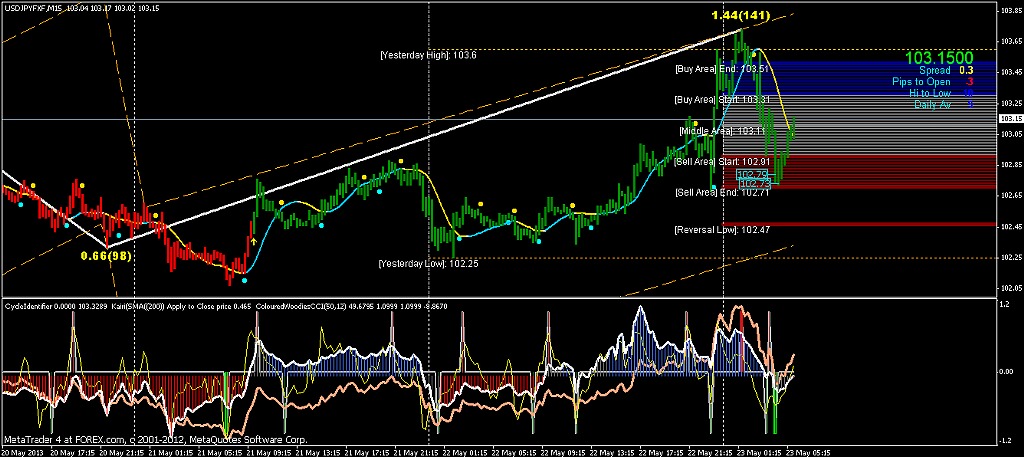Click the 21 May 09:15 time label
Image resolution: width=1024 pixels, height=457 pixels.
click(267, 451)
